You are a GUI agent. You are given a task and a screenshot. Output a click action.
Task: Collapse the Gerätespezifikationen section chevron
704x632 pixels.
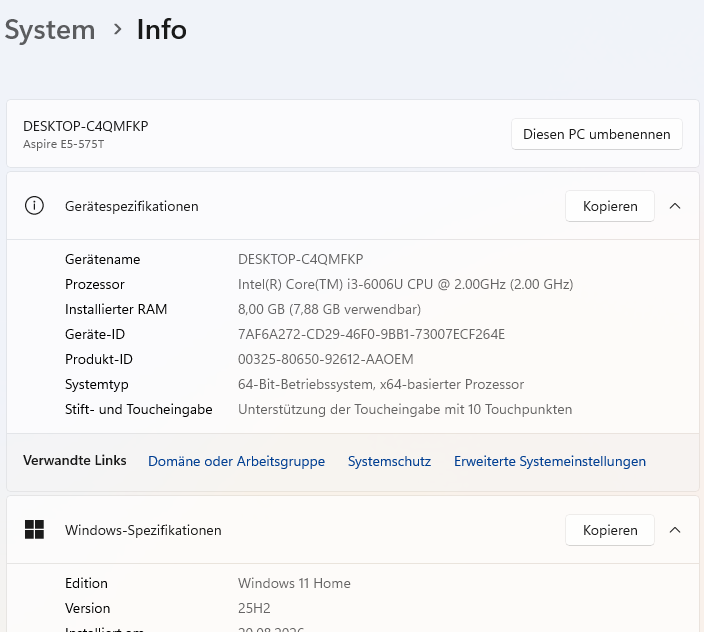click(x=675, y=206)
